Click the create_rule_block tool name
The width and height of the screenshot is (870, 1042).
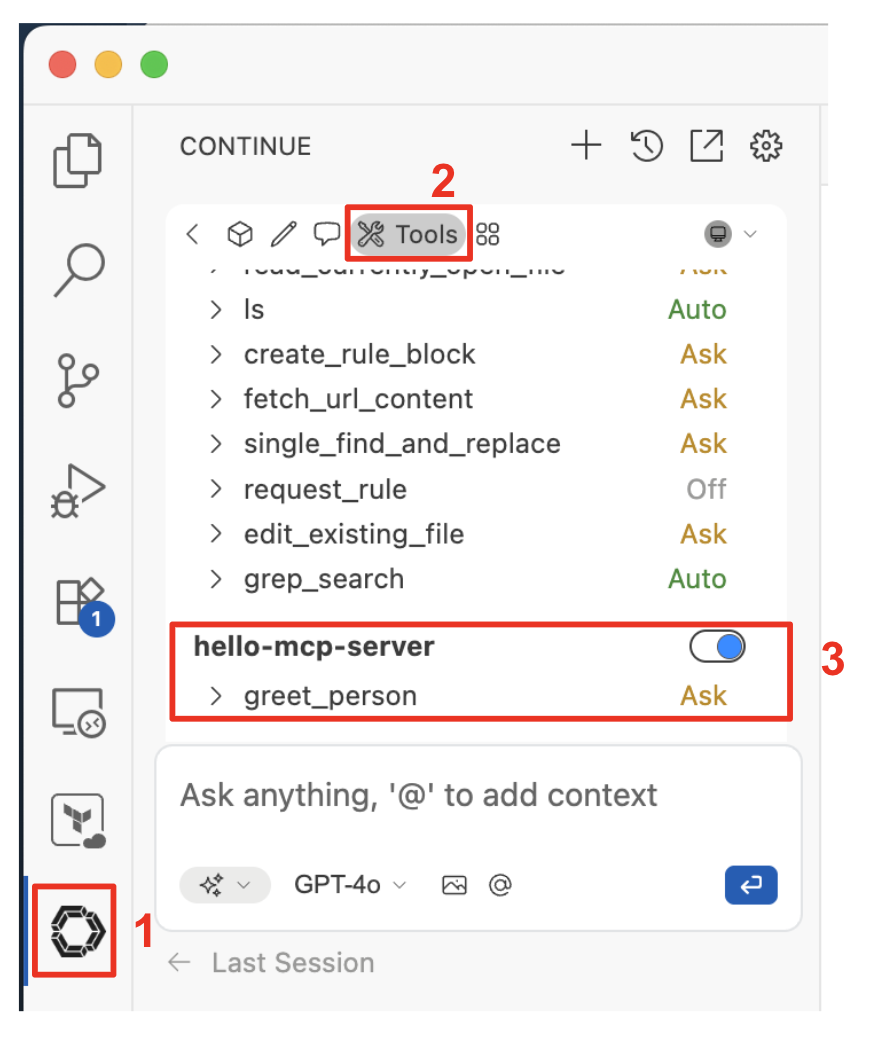click(x=360, y=354)
